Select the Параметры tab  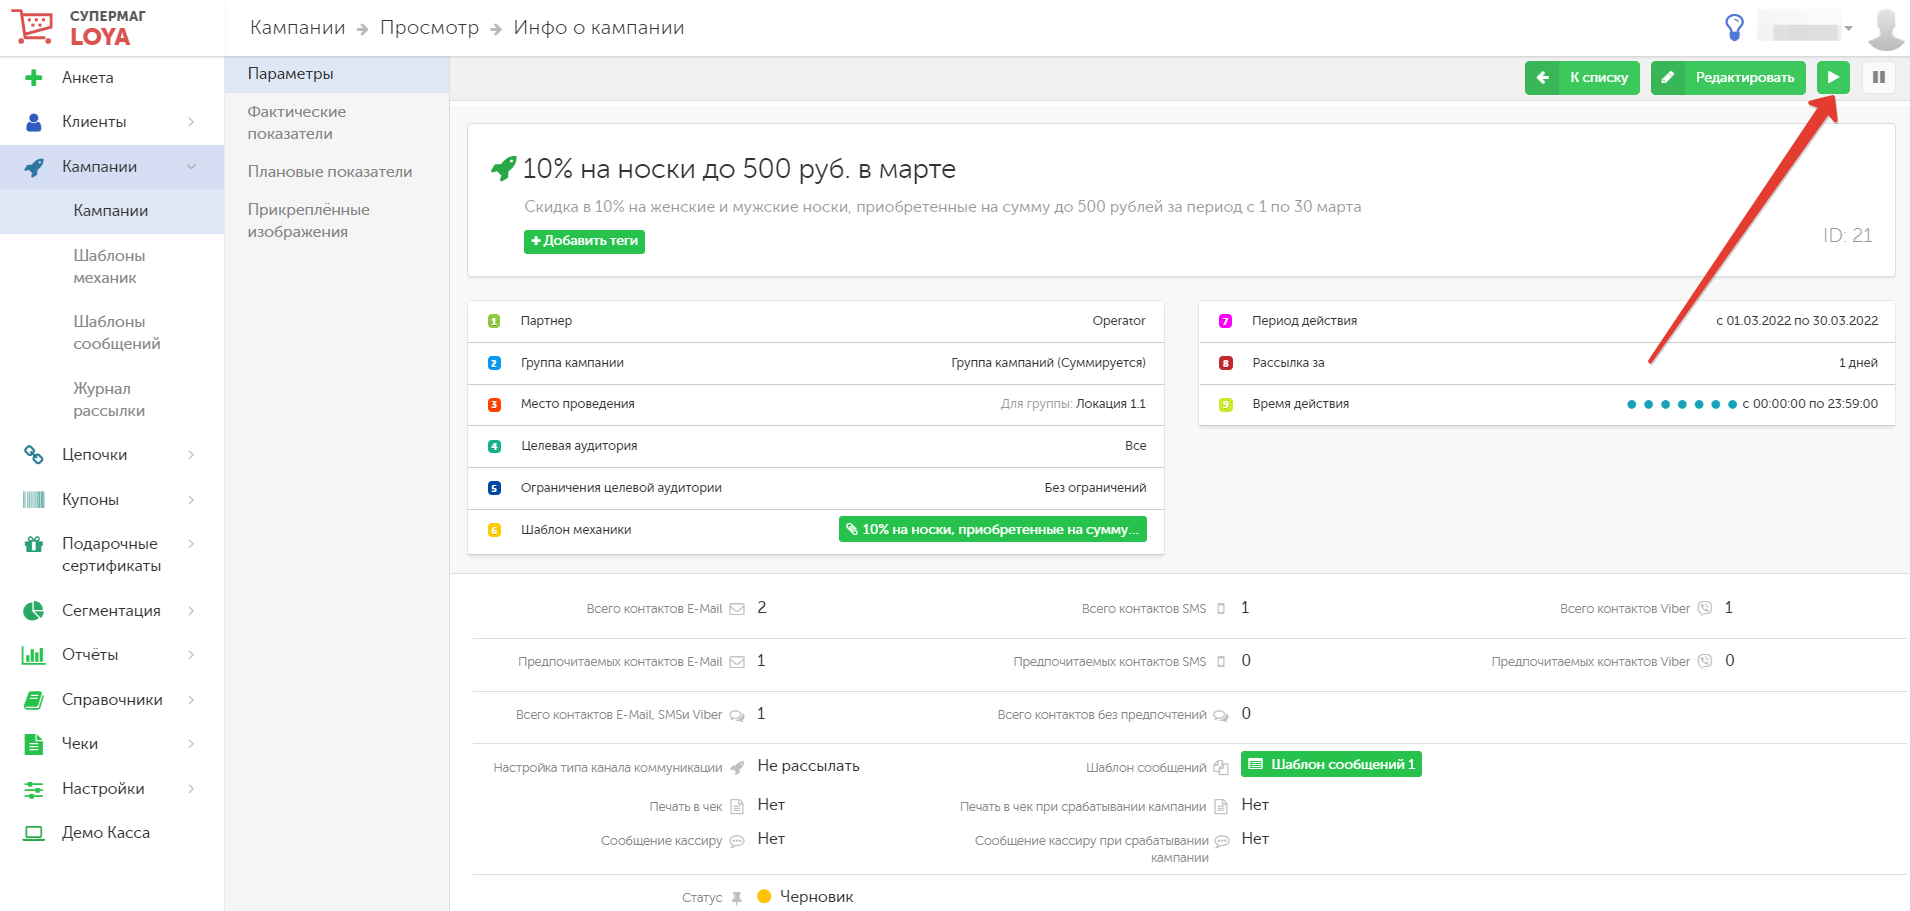[337, 74]
